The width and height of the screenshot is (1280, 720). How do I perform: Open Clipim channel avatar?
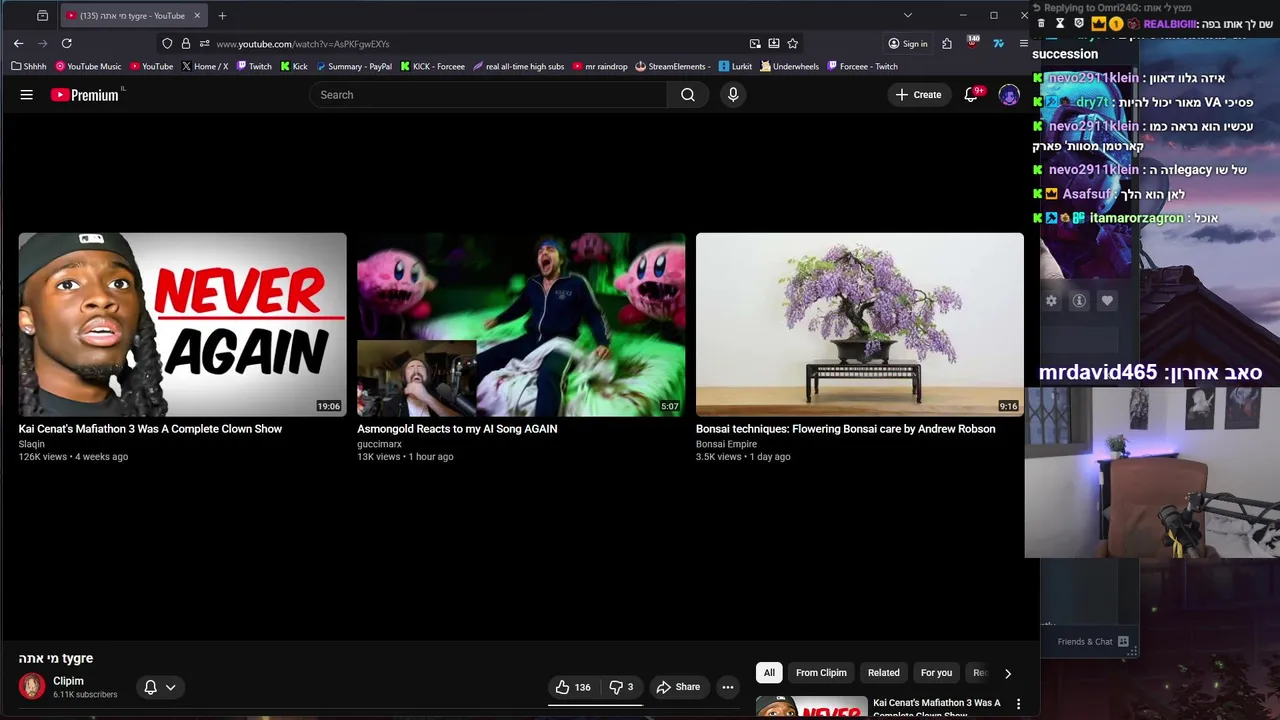(x=32, y=687)
